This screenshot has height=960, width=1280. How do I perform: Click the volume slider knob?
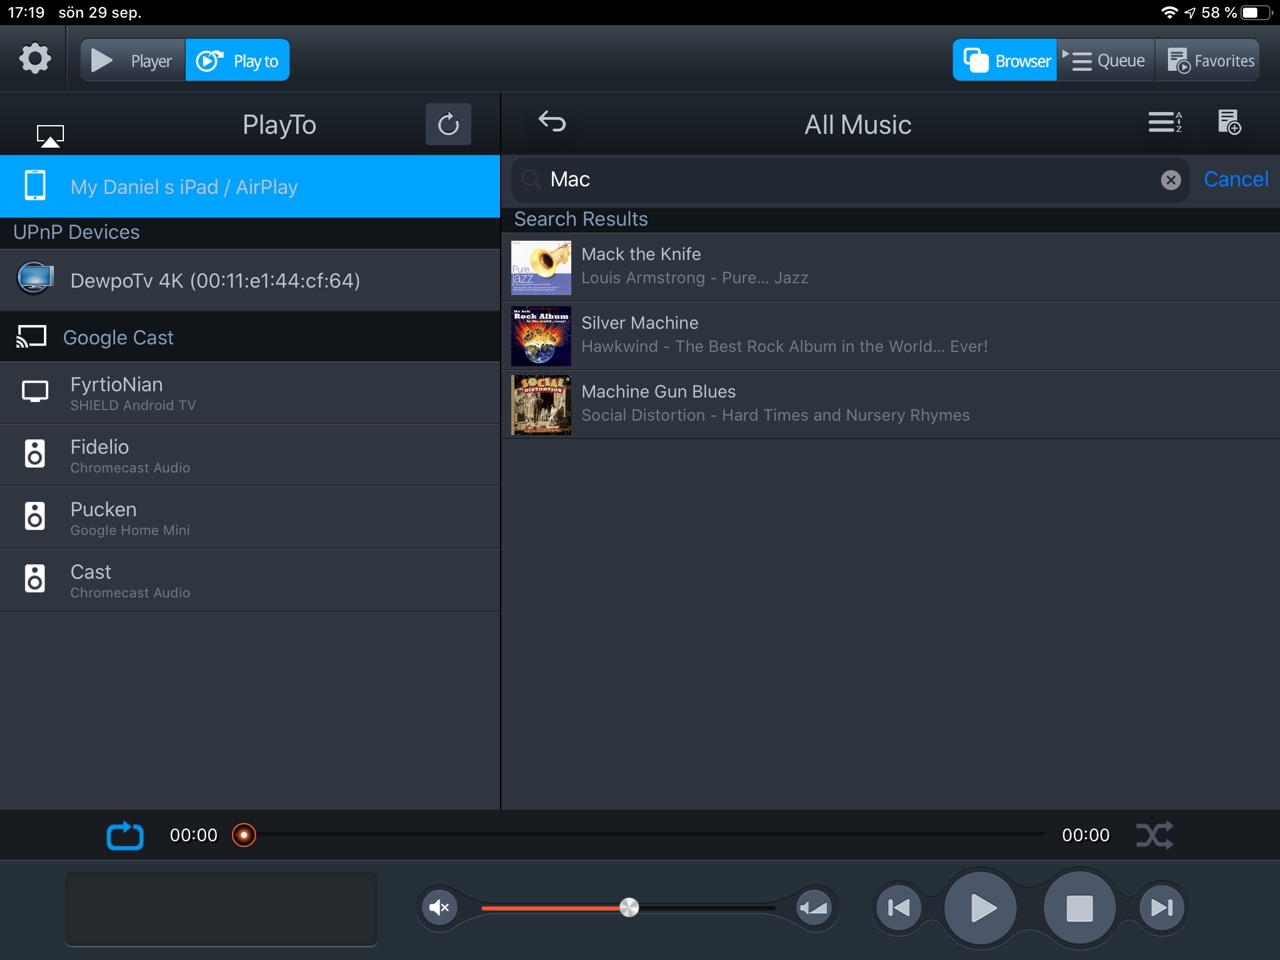(629, 907)
